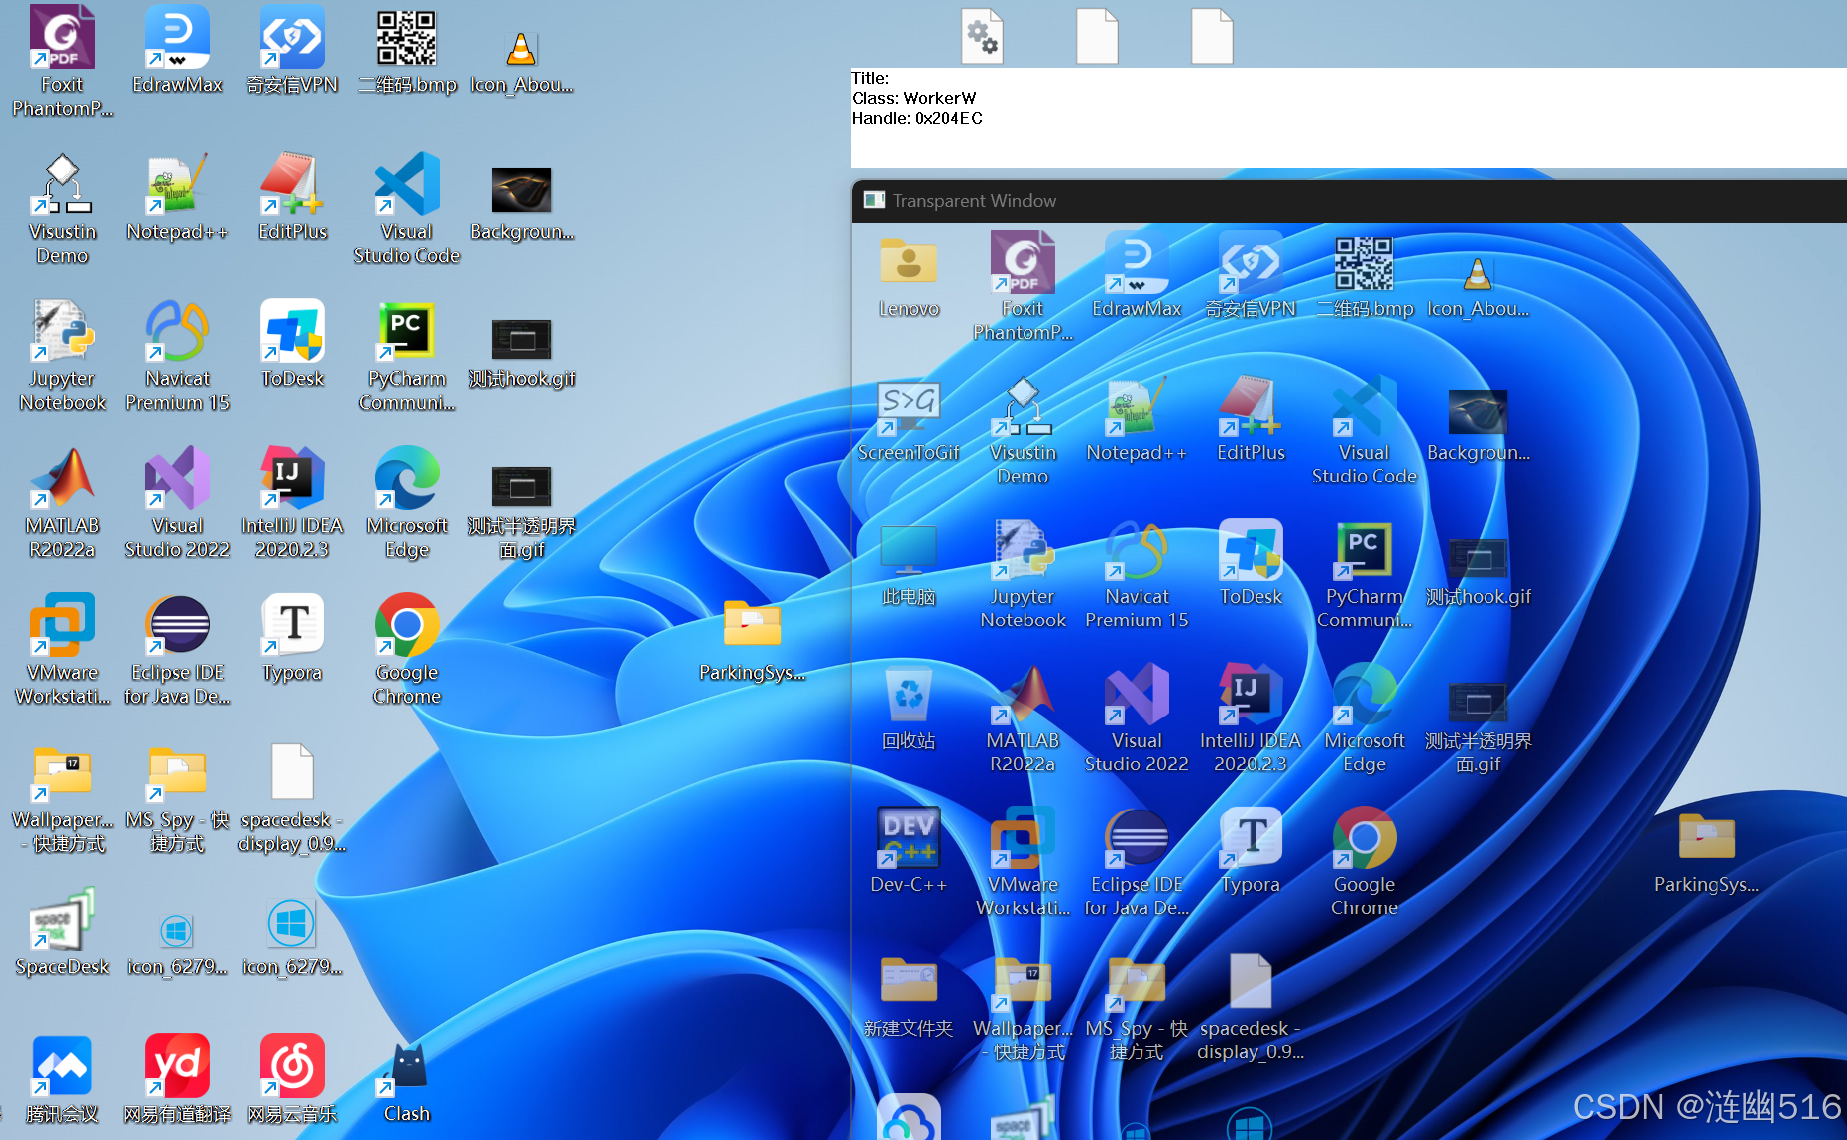Open Navicat Premium 15 on the left desktop

click(177, 355)
